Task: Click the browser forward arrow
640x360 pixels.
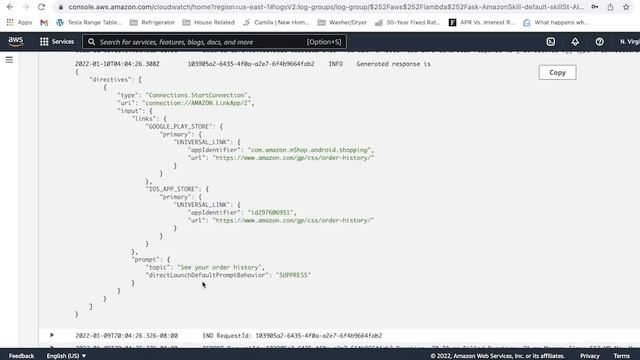Action: coord(25,7)
